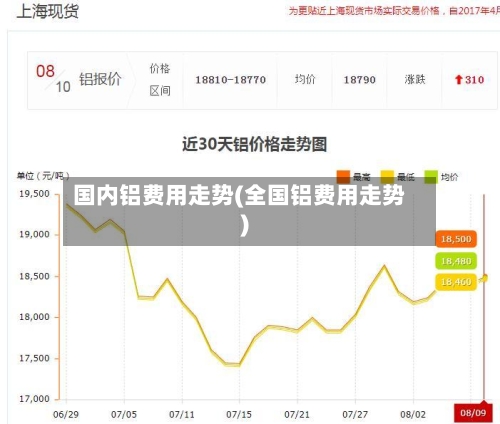Screen dimensions: 500x424
Task: Toggle the 均价 legend label
Action: (x=449, y=177)
